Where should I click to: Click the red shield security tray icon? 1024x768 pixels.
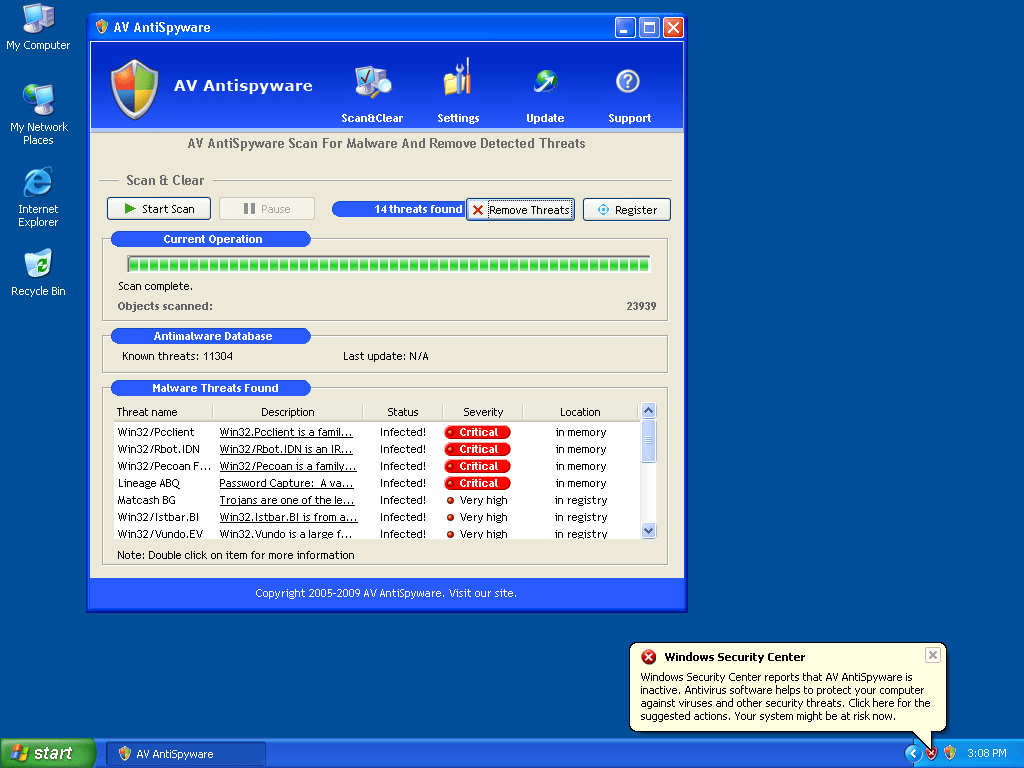(931, 753)
